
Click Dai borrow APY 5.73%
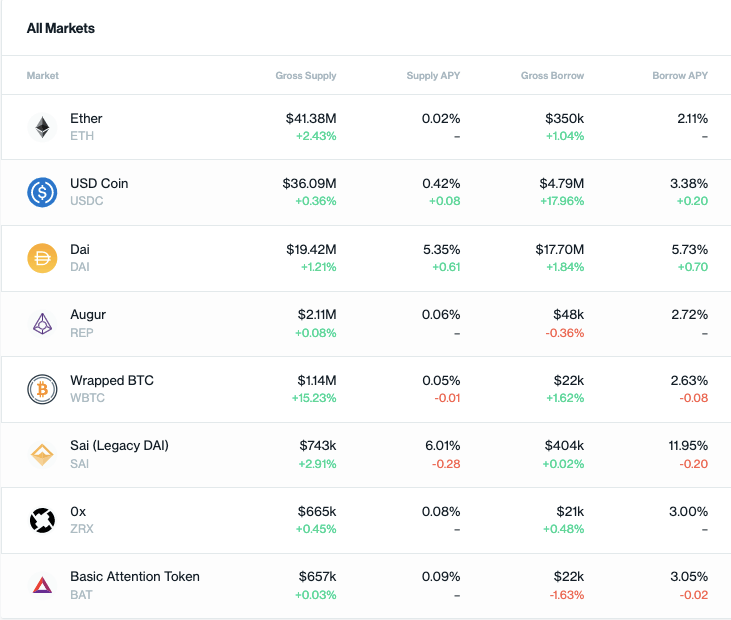pos(690,249)
